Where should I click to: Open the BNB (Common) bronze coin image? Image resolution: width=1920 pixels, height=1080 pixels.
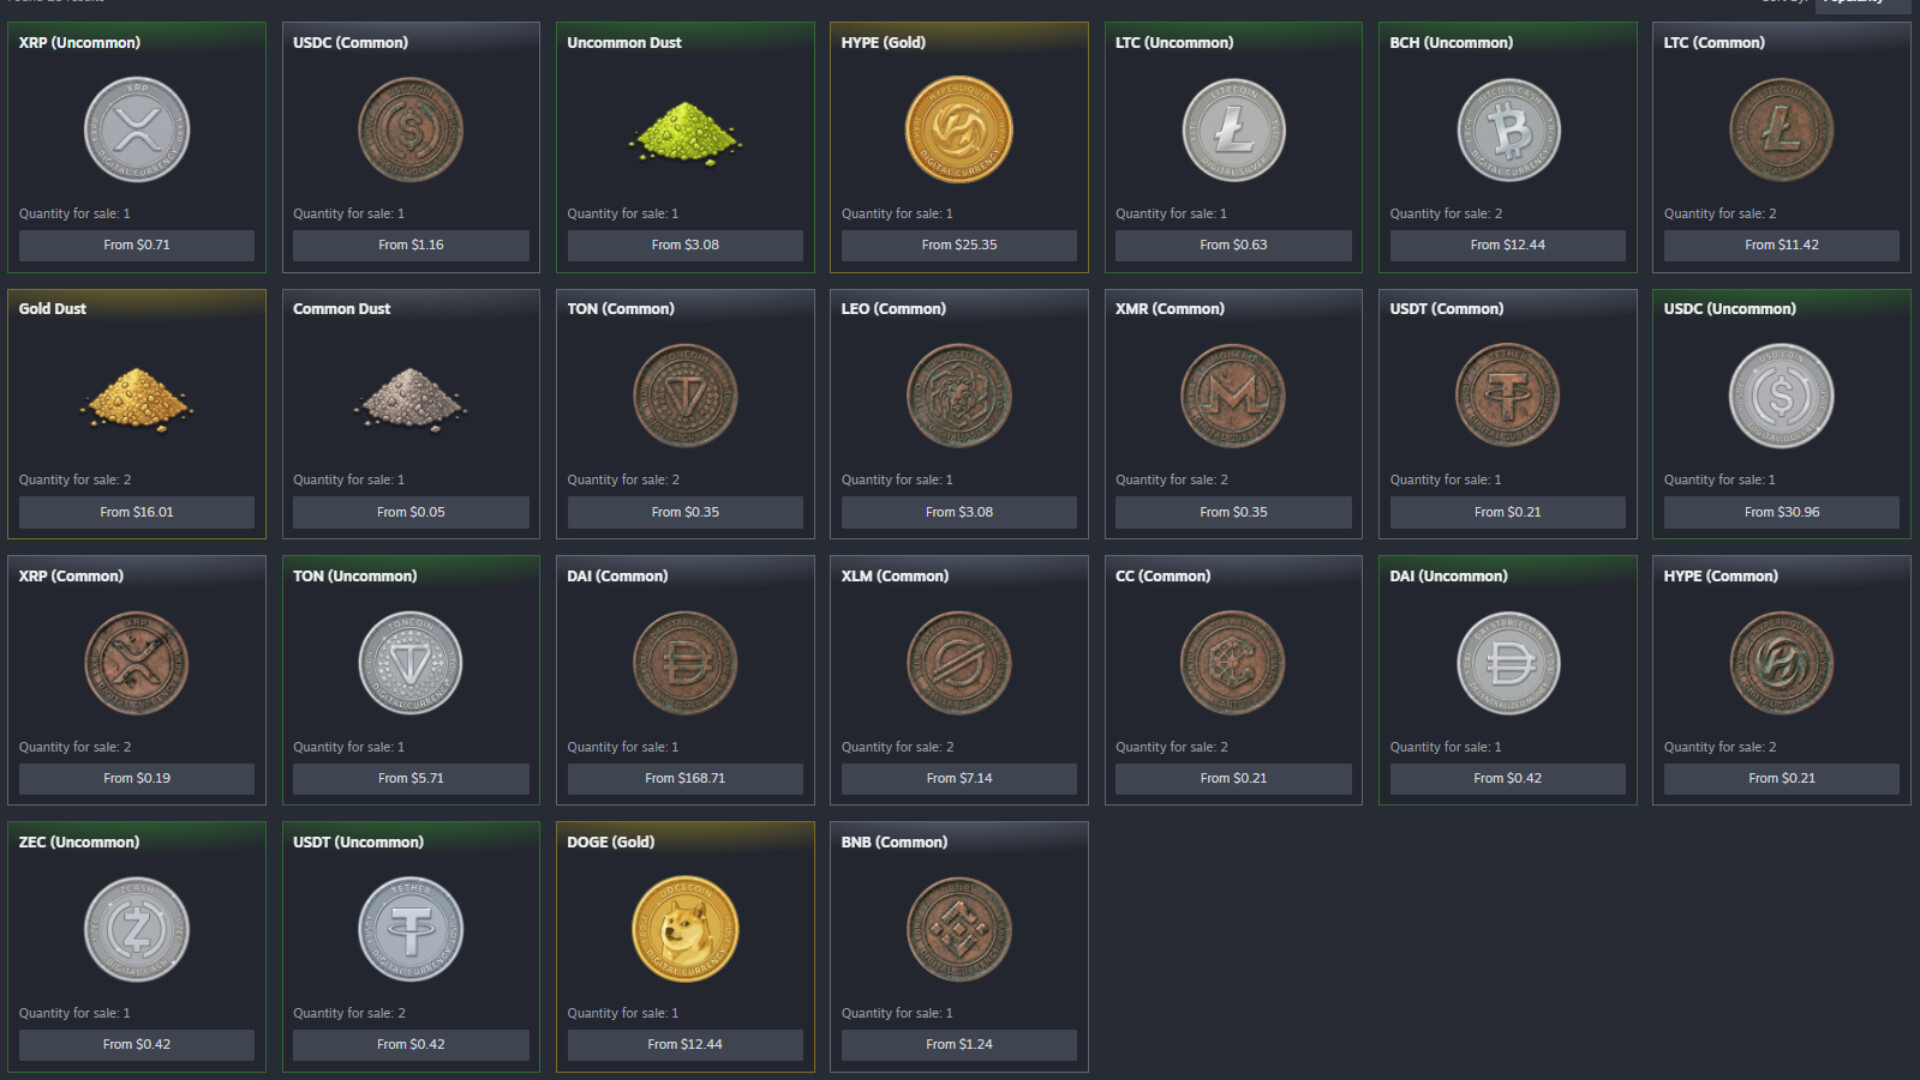(x=959, y=930)
